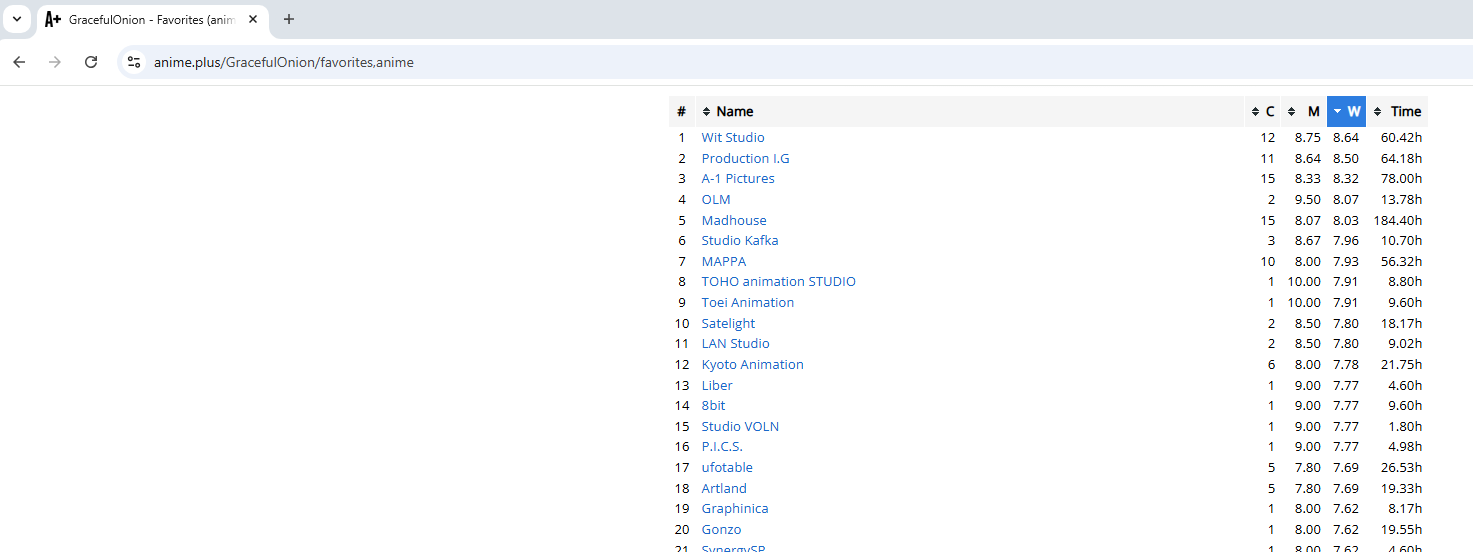Open the Artland link
Viewport: 1473px width, 552px height.
(x=724, y=489)
